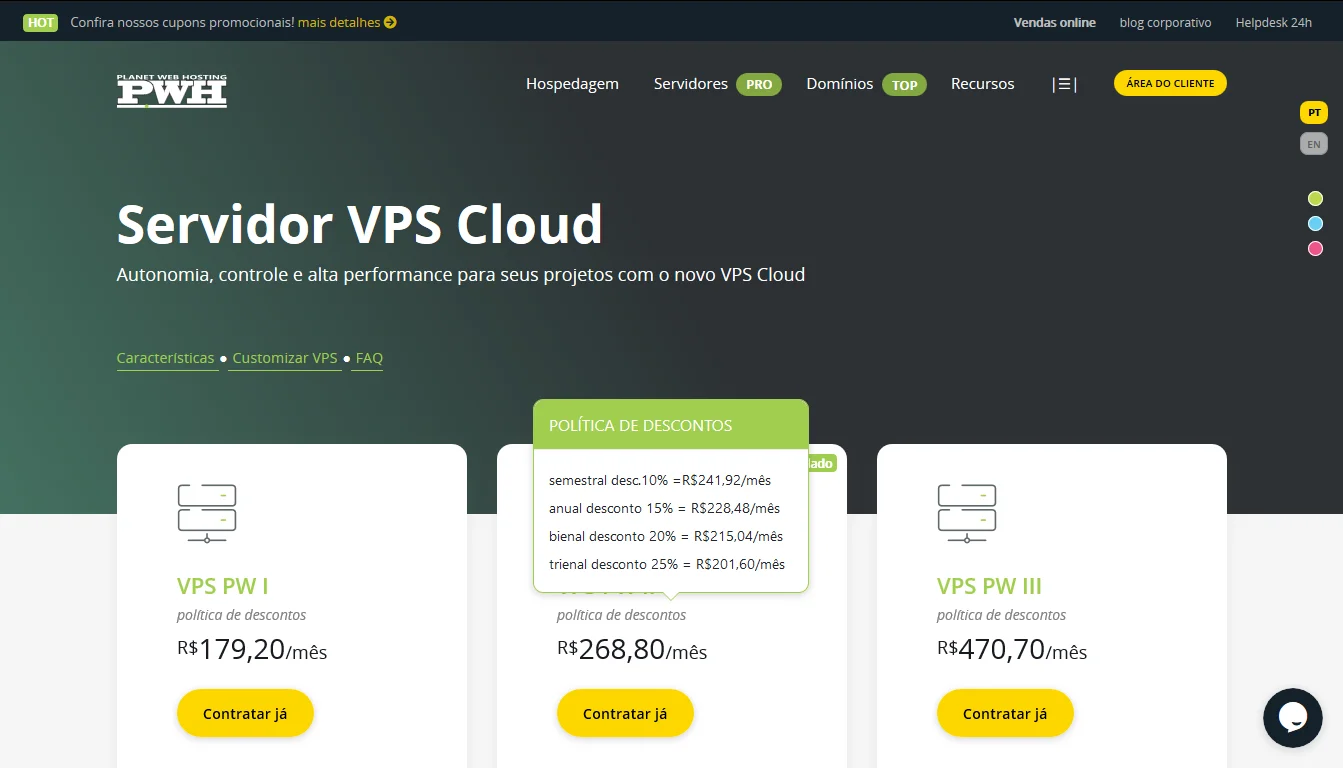The width and height of the screenshot is (1343, 768).
Task: Click the PWH Planet Web Hosting logo
Action: 172,90
